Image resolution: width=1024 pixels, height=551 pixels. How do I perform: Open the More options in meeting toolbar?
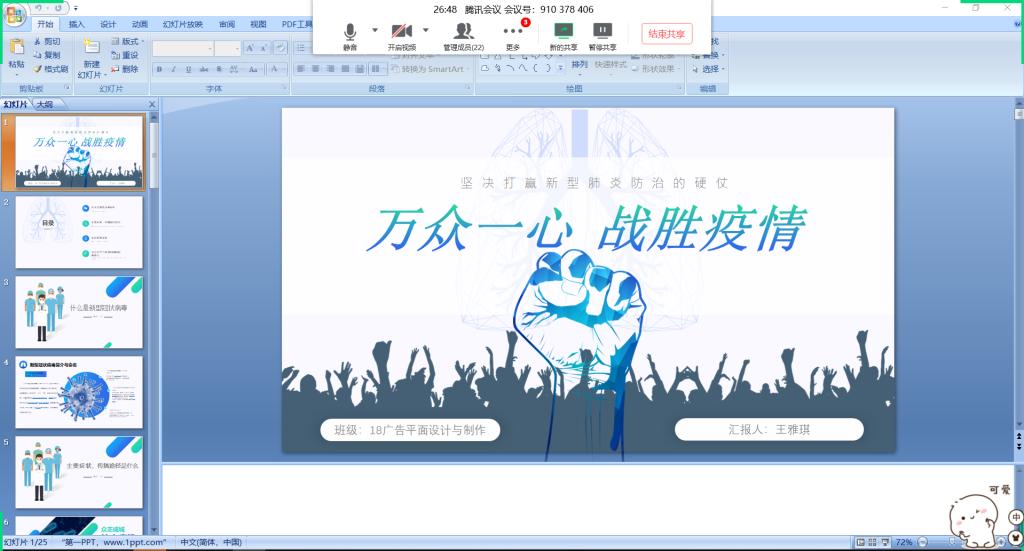pos(513,34)
